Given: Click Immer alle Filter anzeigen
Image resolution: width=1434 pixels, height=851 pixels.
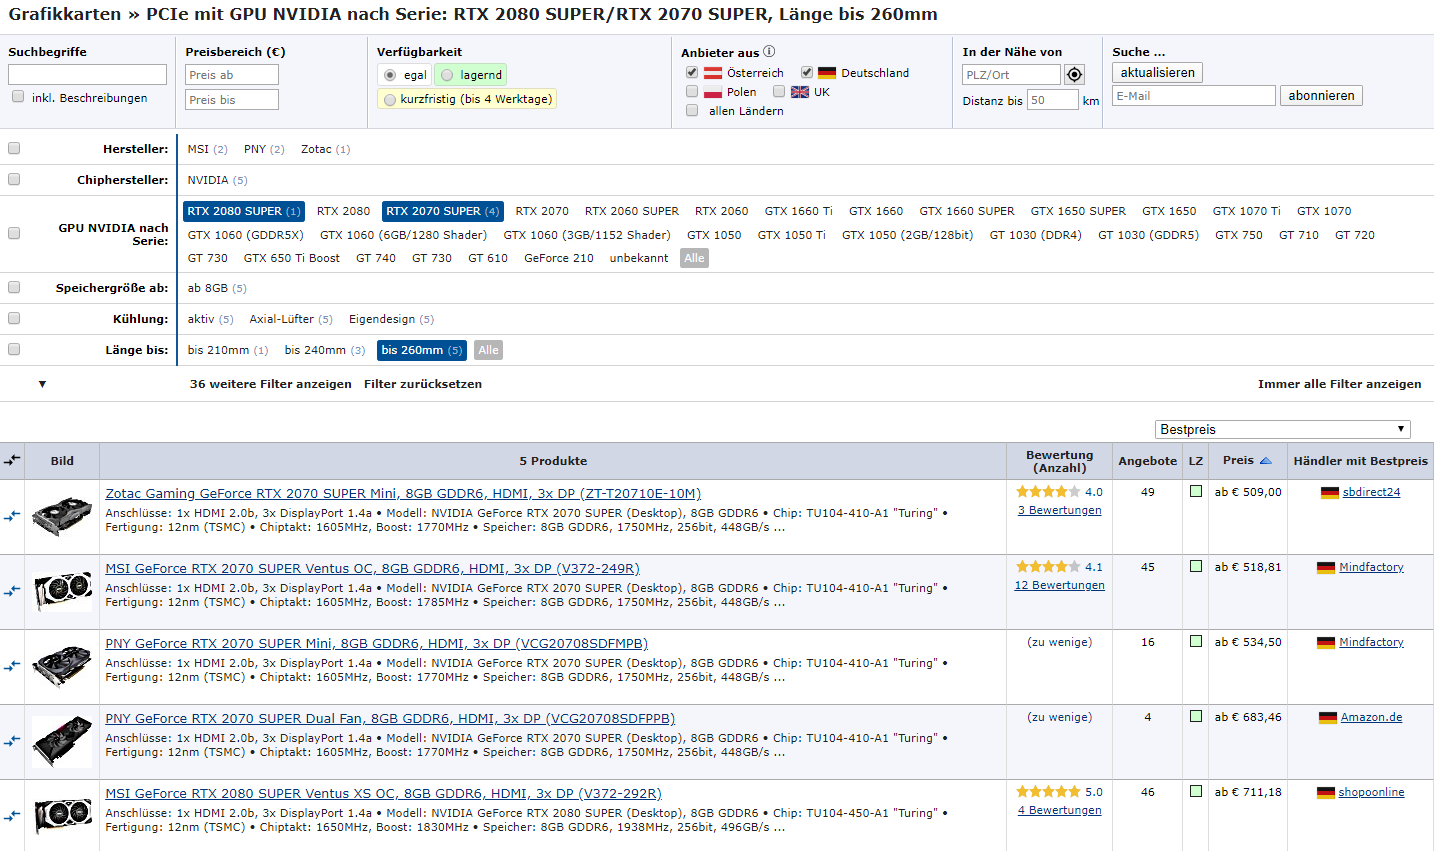Looking at the screenshot, I should tap(1339, 384).
